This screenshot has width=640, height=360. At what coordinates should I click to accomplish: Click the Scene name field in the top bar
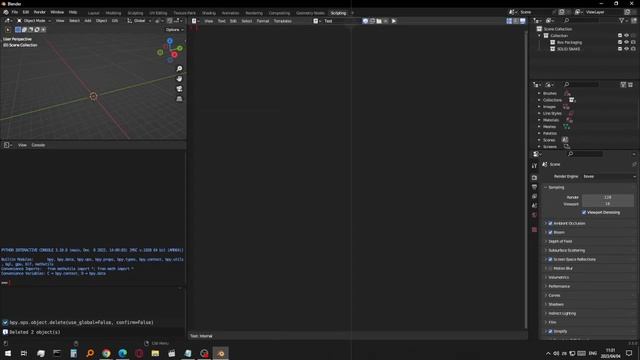pos(534,12)
